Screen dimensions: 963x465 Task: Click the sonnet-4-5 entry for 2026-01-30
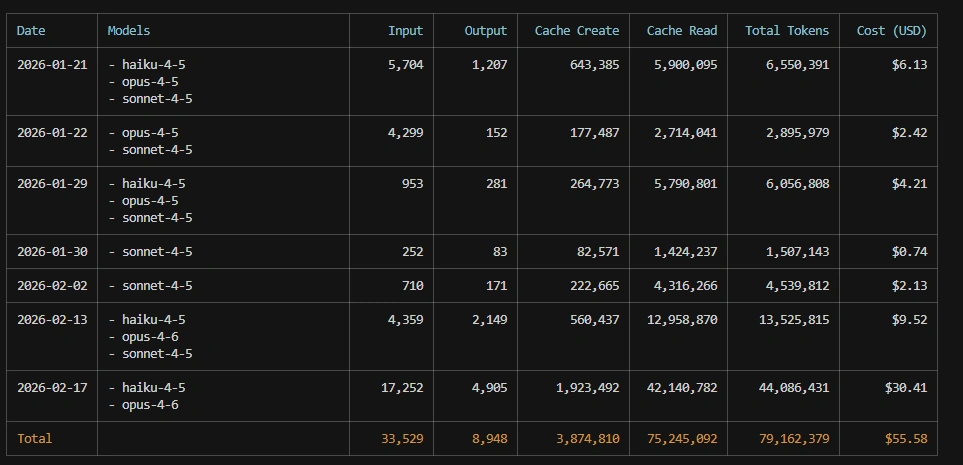point(157,252)
